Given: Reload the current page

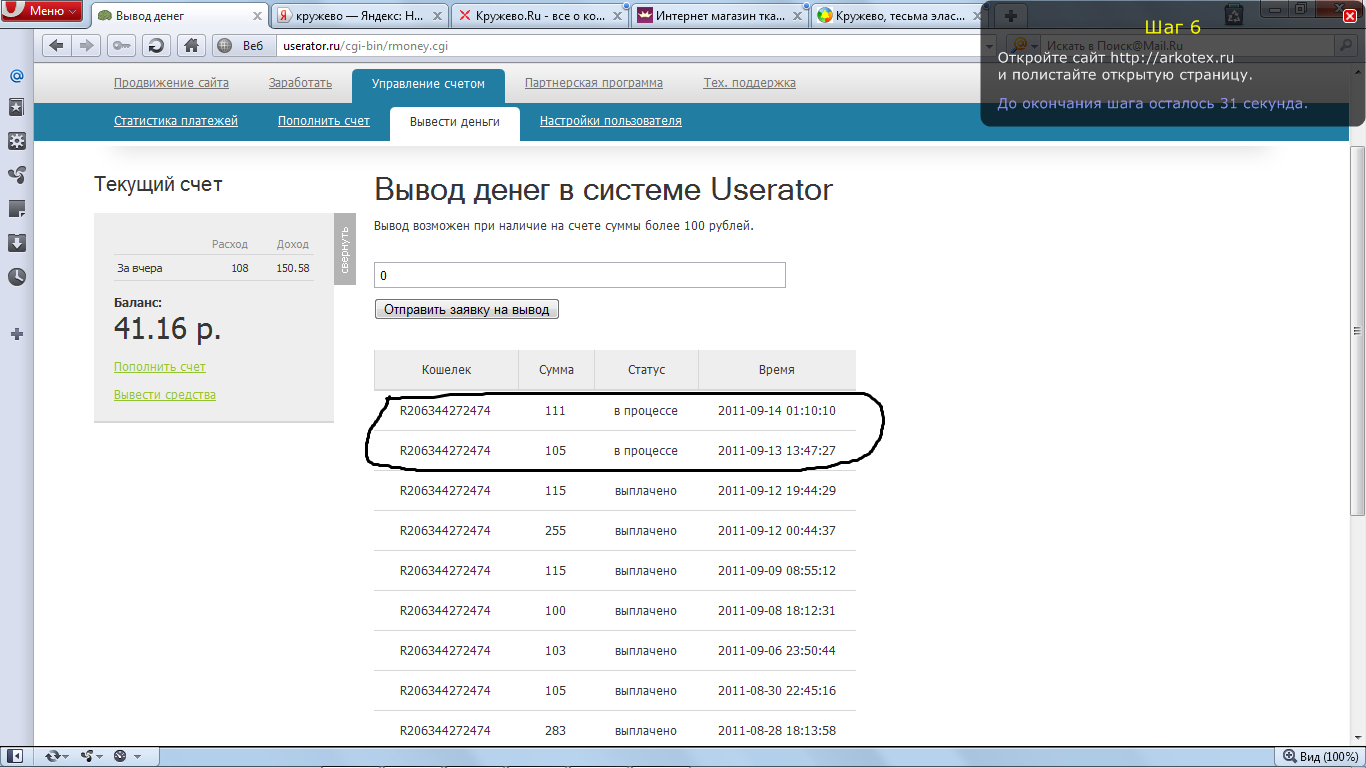Looking at the screenshot, I should [x=156, y=46].
